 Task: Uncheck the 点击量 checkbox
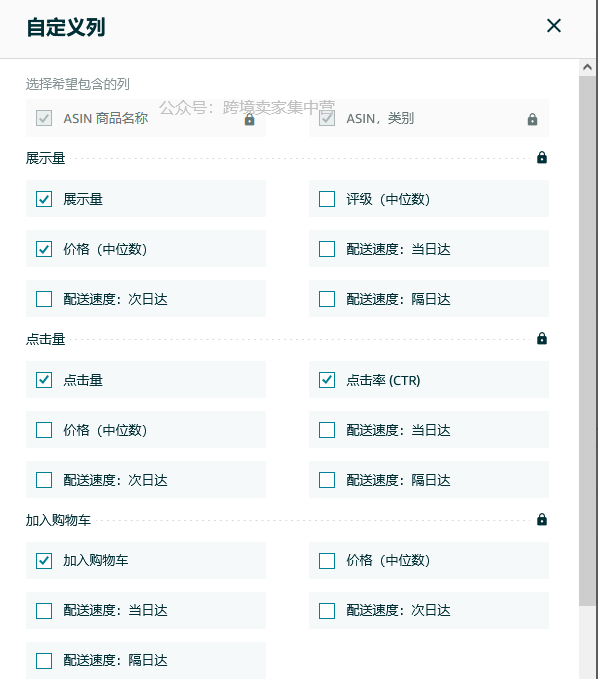pyautogui.click(x=44, y=380)
